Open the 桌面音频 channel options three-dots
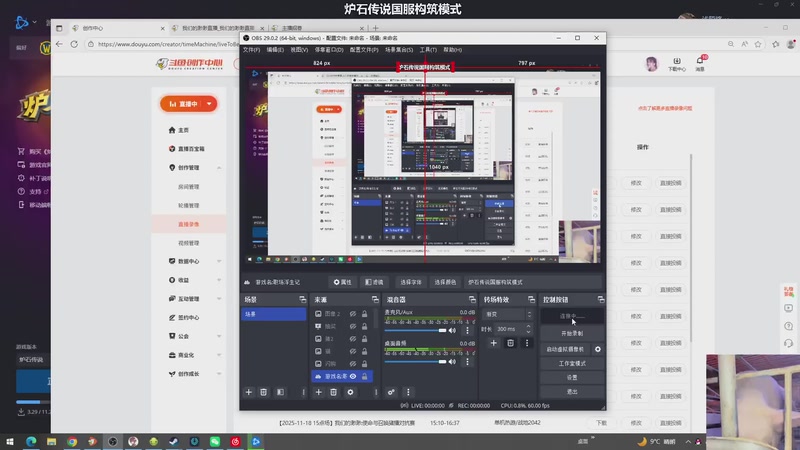 (x=467, y=361)
